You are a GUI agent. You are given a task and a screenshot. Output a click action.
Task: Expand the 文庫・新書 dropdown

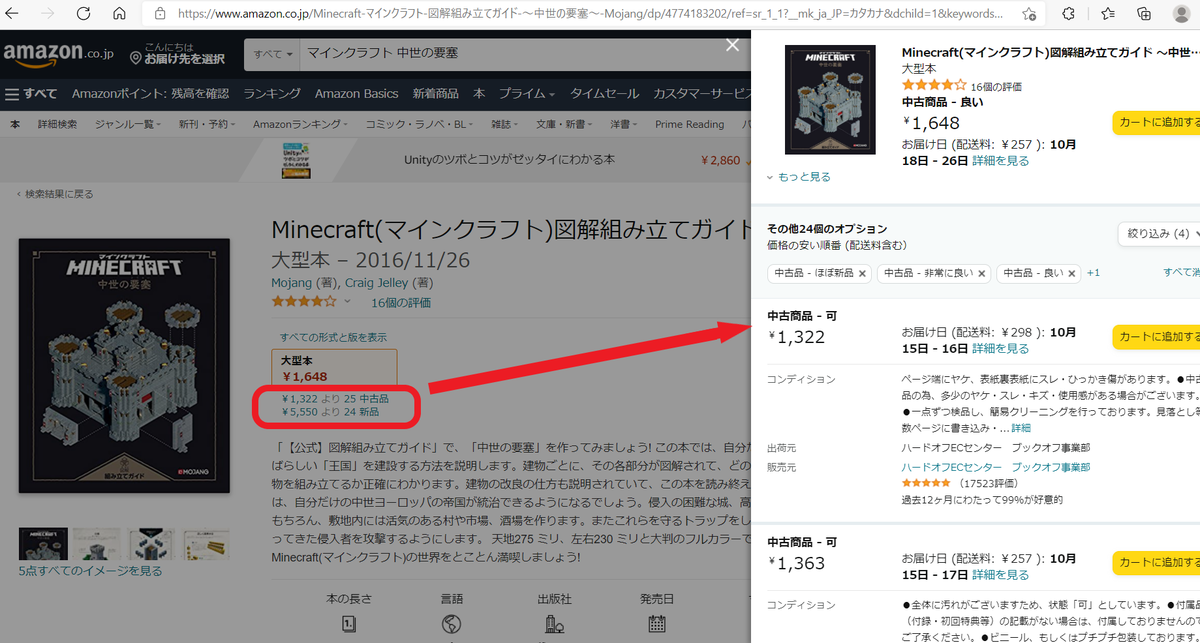(x=563, y=124)
